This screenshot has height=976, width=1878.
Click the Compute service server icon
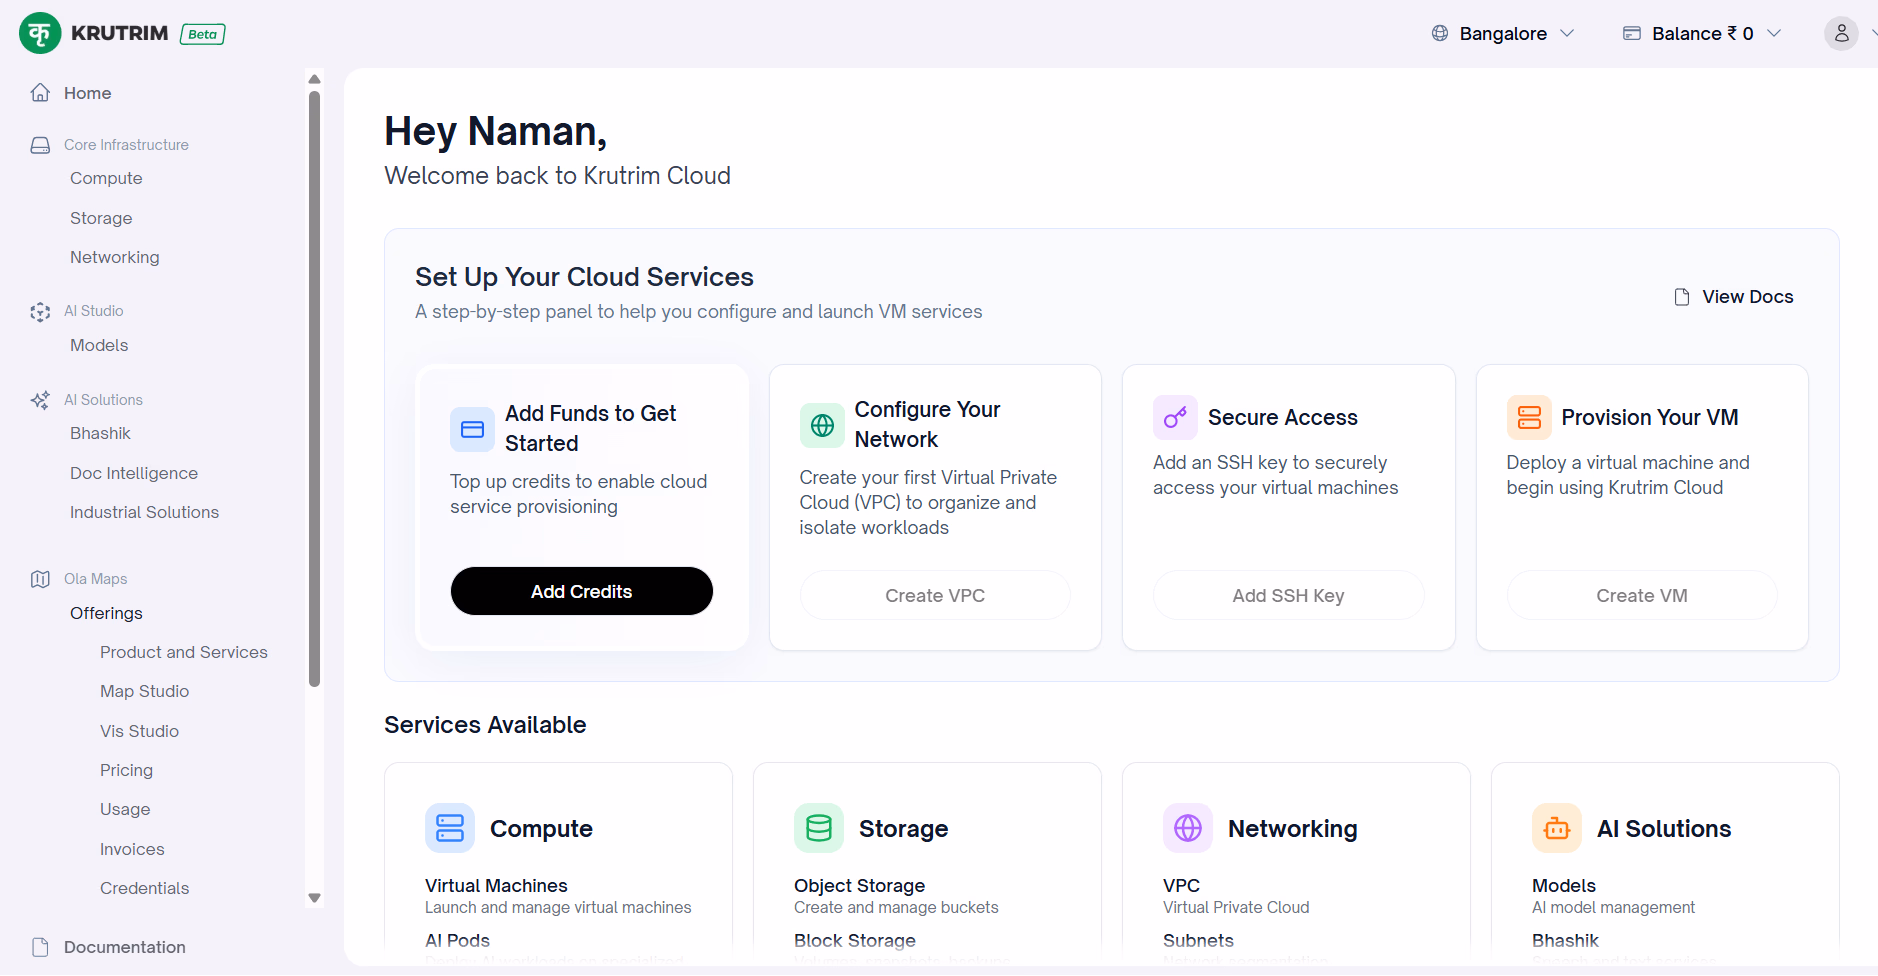[450, 828]
